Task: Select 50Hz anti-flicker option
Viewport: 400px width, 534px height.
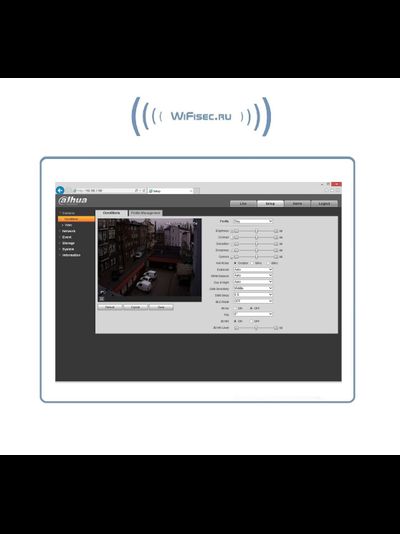Action: [x=252, y=263]
